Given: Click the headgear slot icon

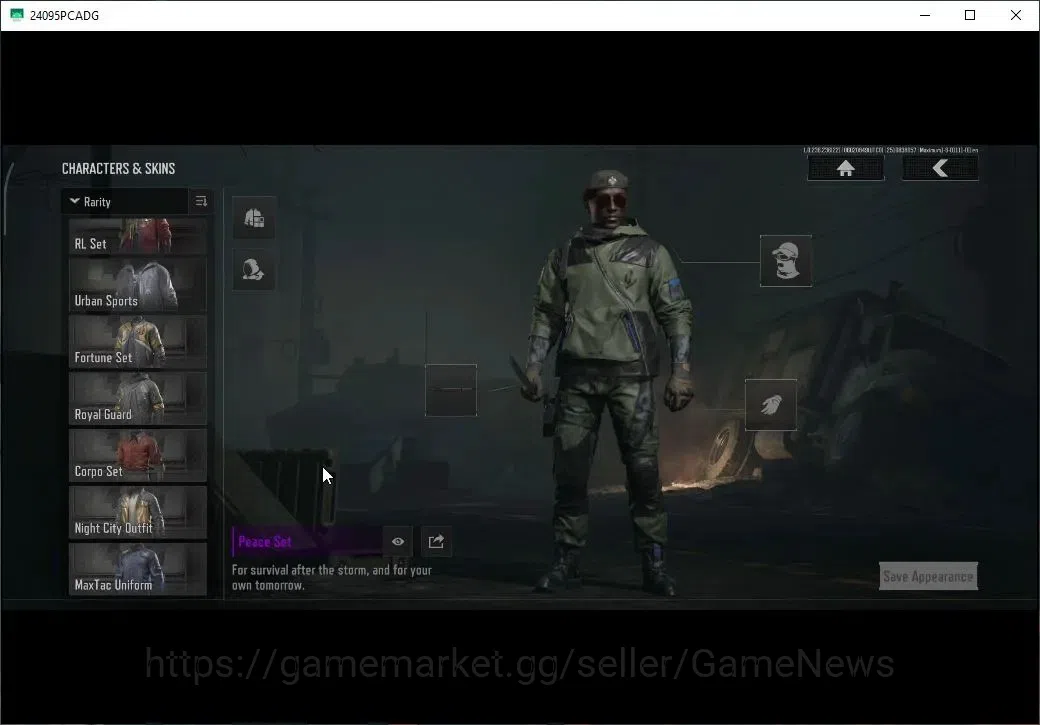Looking at the screenshot, I should 786,261.
